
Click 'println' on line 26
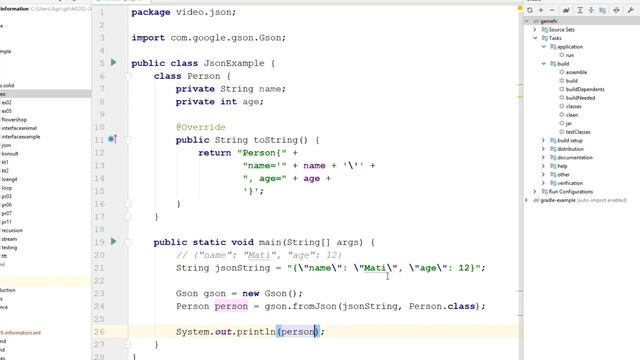pyautogui.click(x=256, y=331)
